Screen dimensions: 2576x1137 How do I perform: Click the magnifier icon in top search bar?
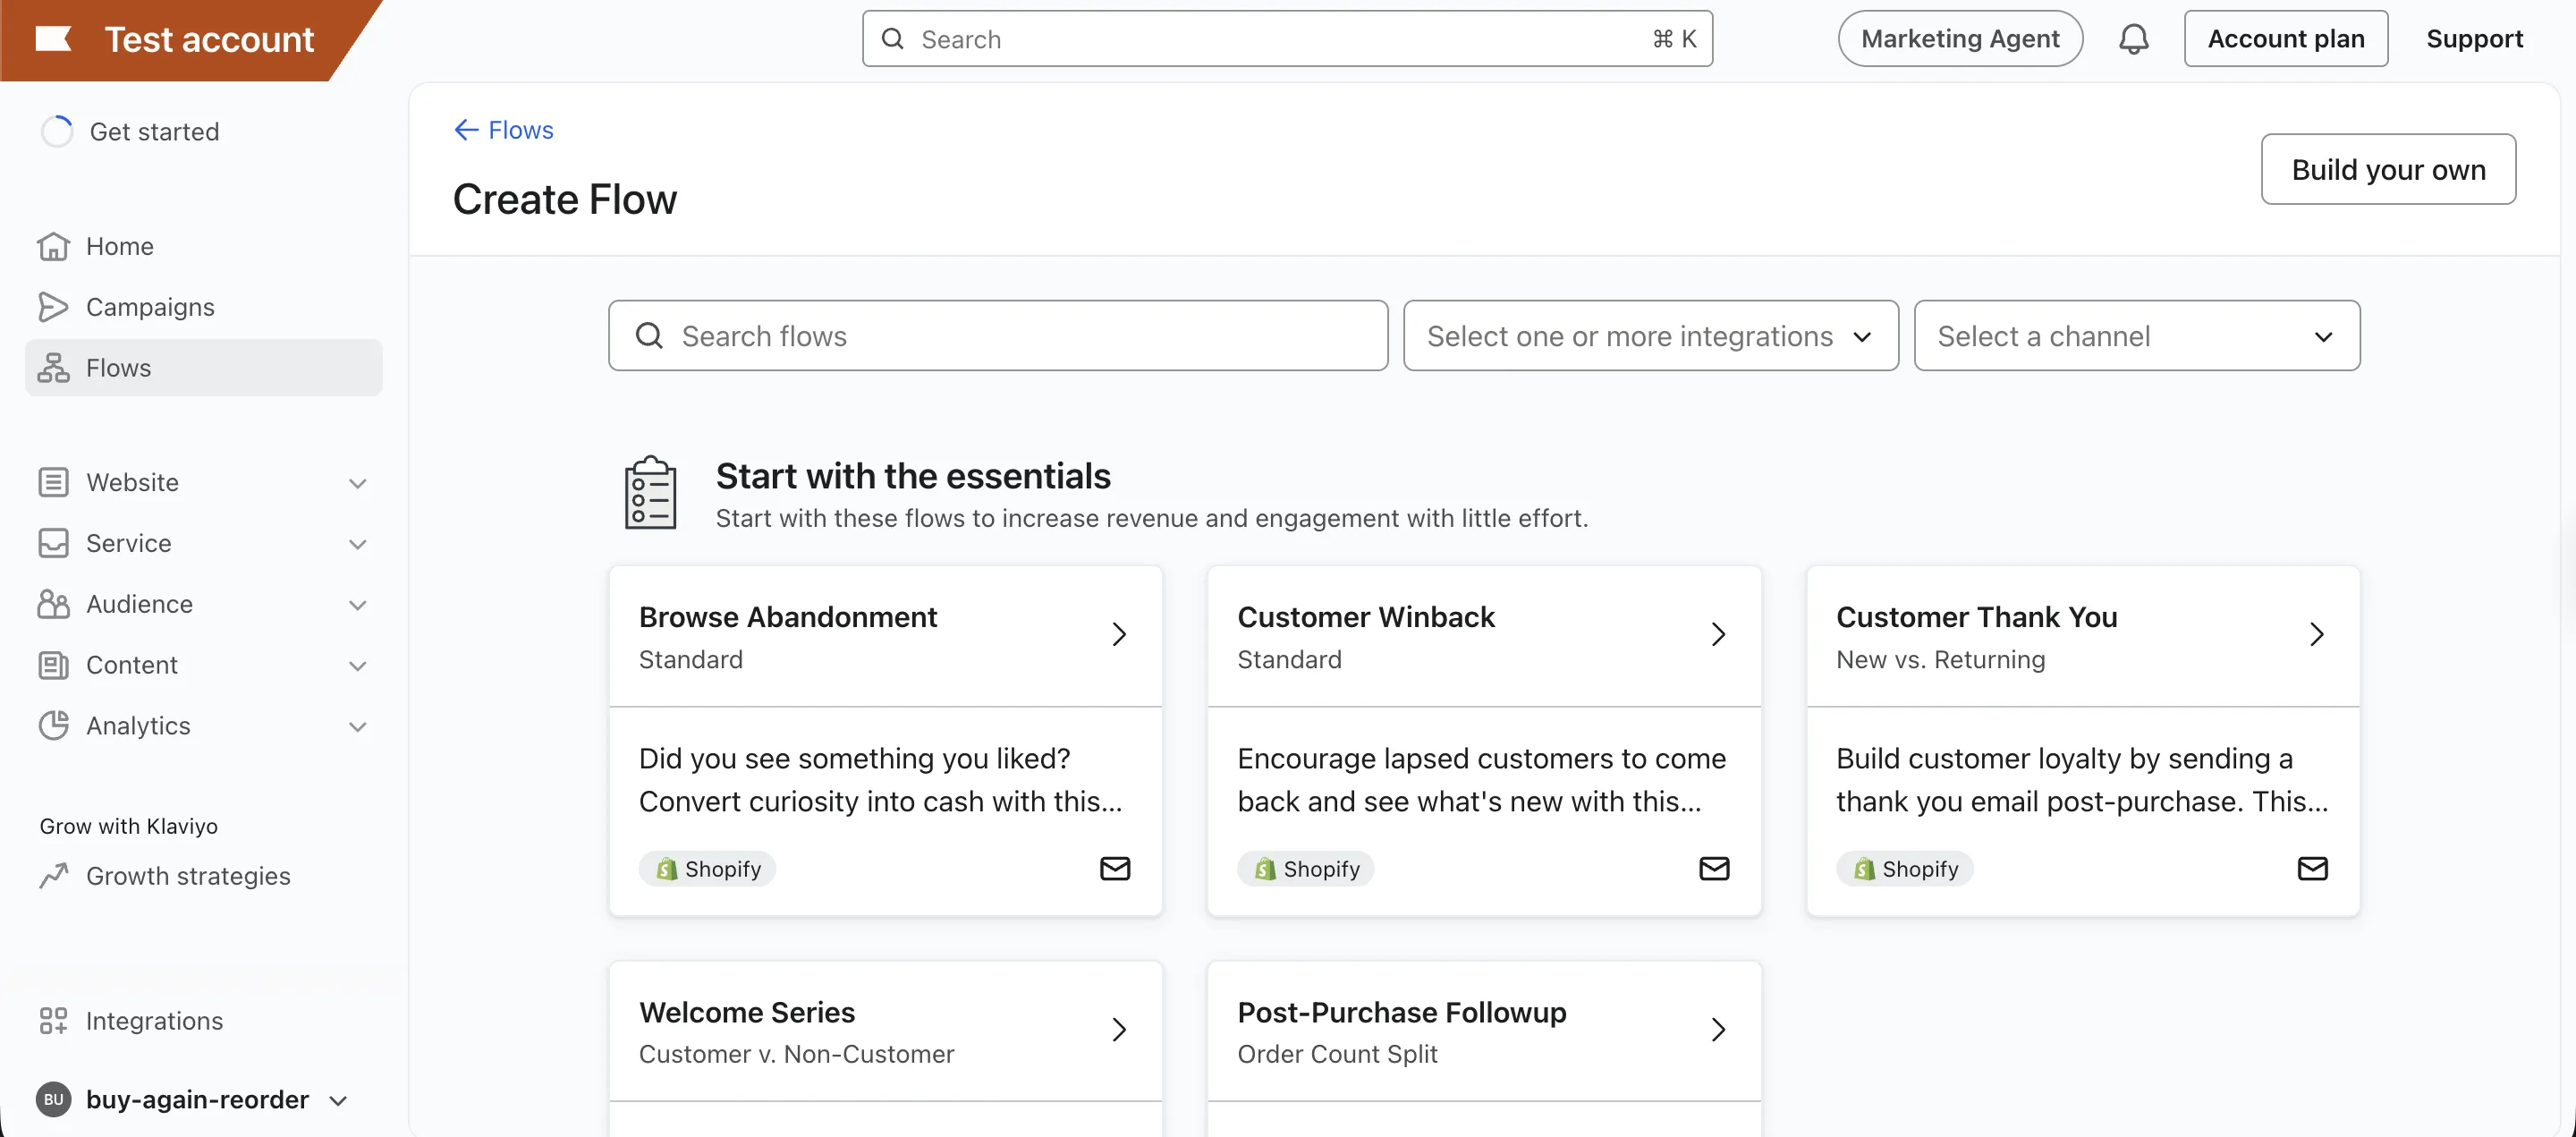893,39
